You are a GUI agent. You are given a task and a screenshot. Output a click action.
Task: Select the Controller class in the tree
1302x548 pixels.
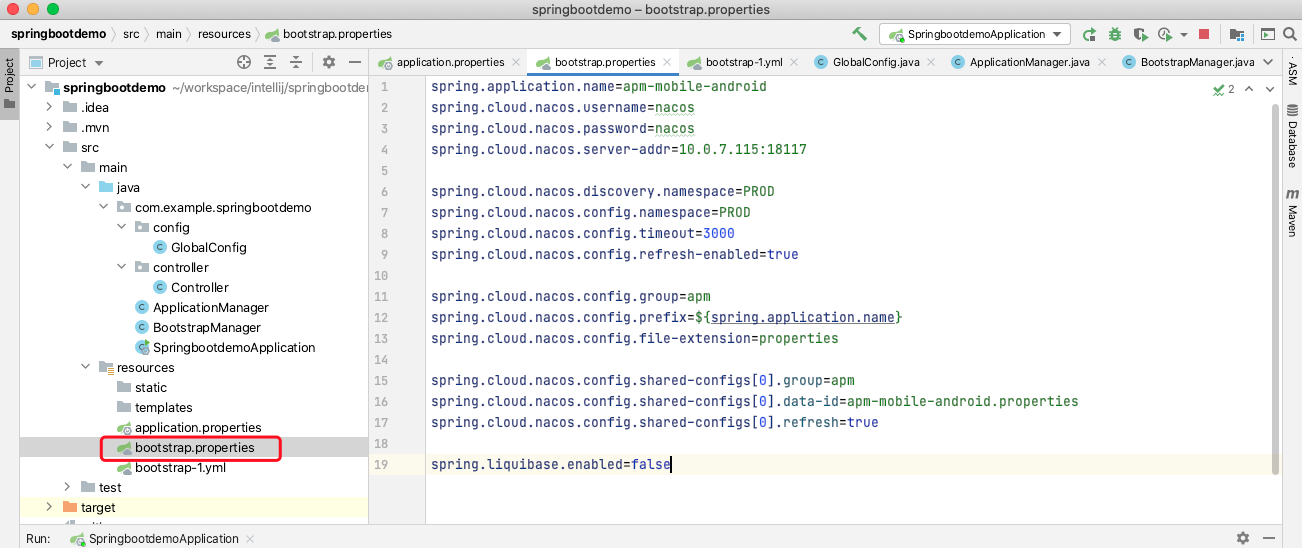click(x=191, y=287)
